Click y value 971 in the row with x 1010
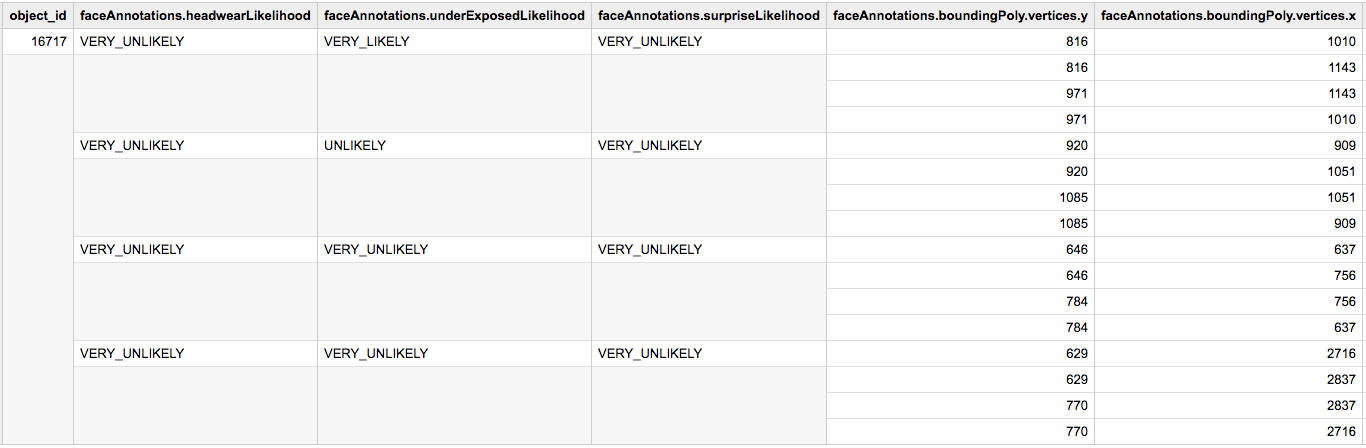This screenshot has height=448, width=1366. pos(1073,120)
